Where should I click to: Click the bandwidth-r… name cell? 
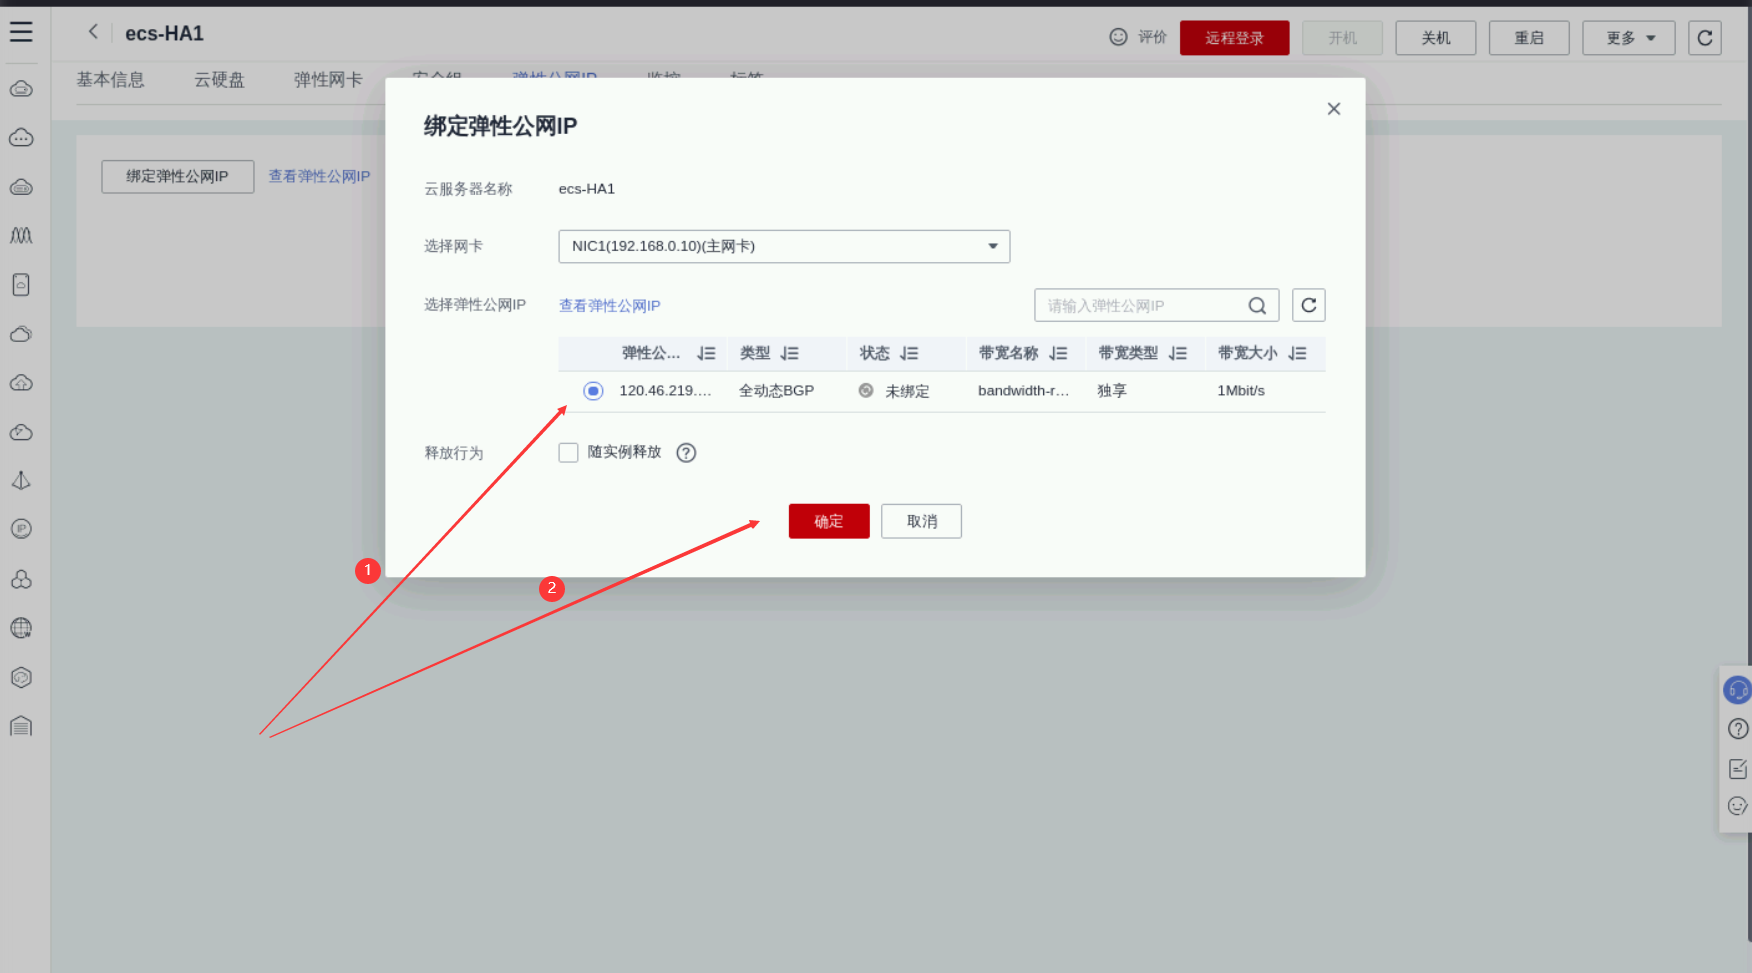pos(1023,391)
